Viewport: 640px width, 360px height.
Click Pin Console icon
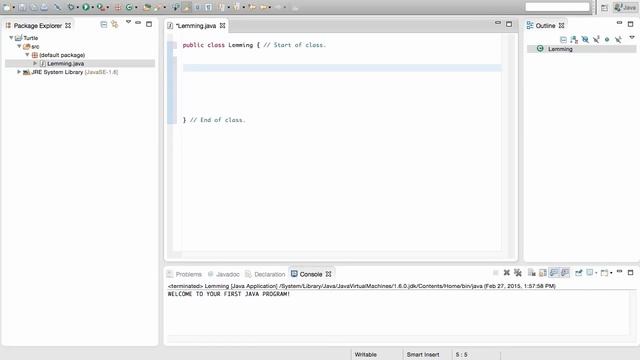click(578, 273)
